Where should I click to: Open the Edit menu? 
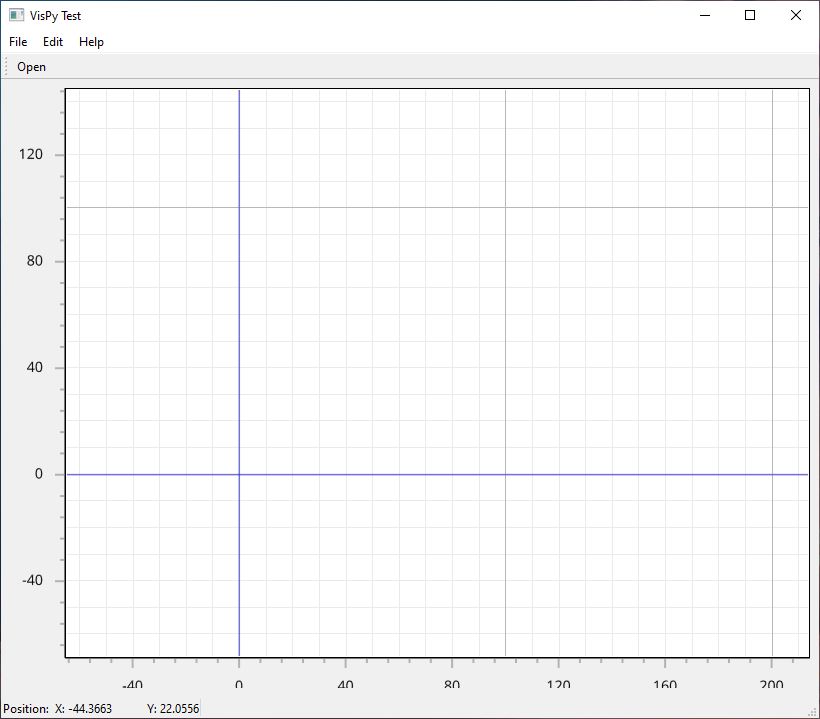(52, 41)
